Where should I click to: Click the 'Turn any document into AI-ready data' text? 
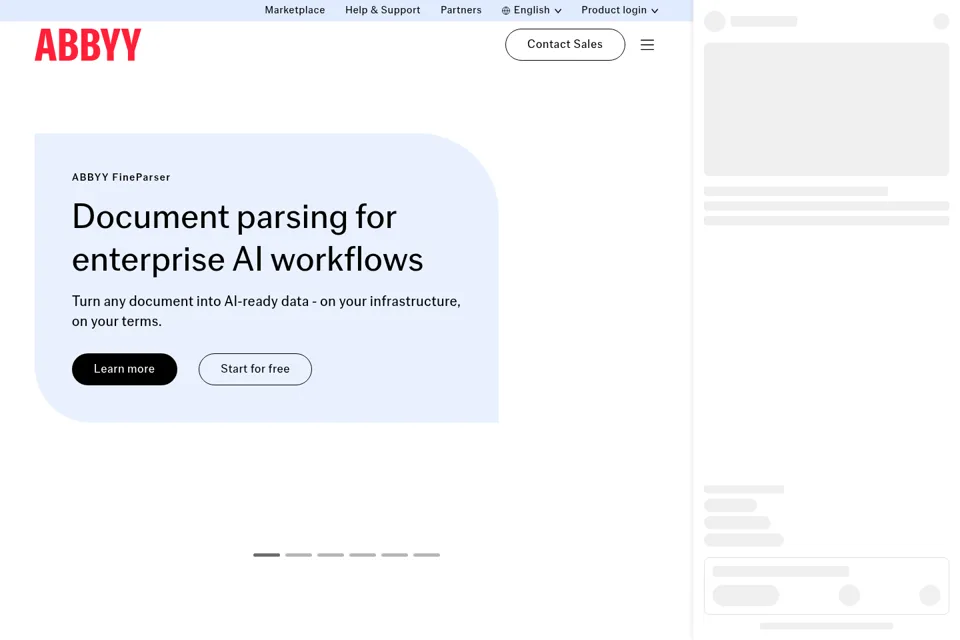coord(266,311)
